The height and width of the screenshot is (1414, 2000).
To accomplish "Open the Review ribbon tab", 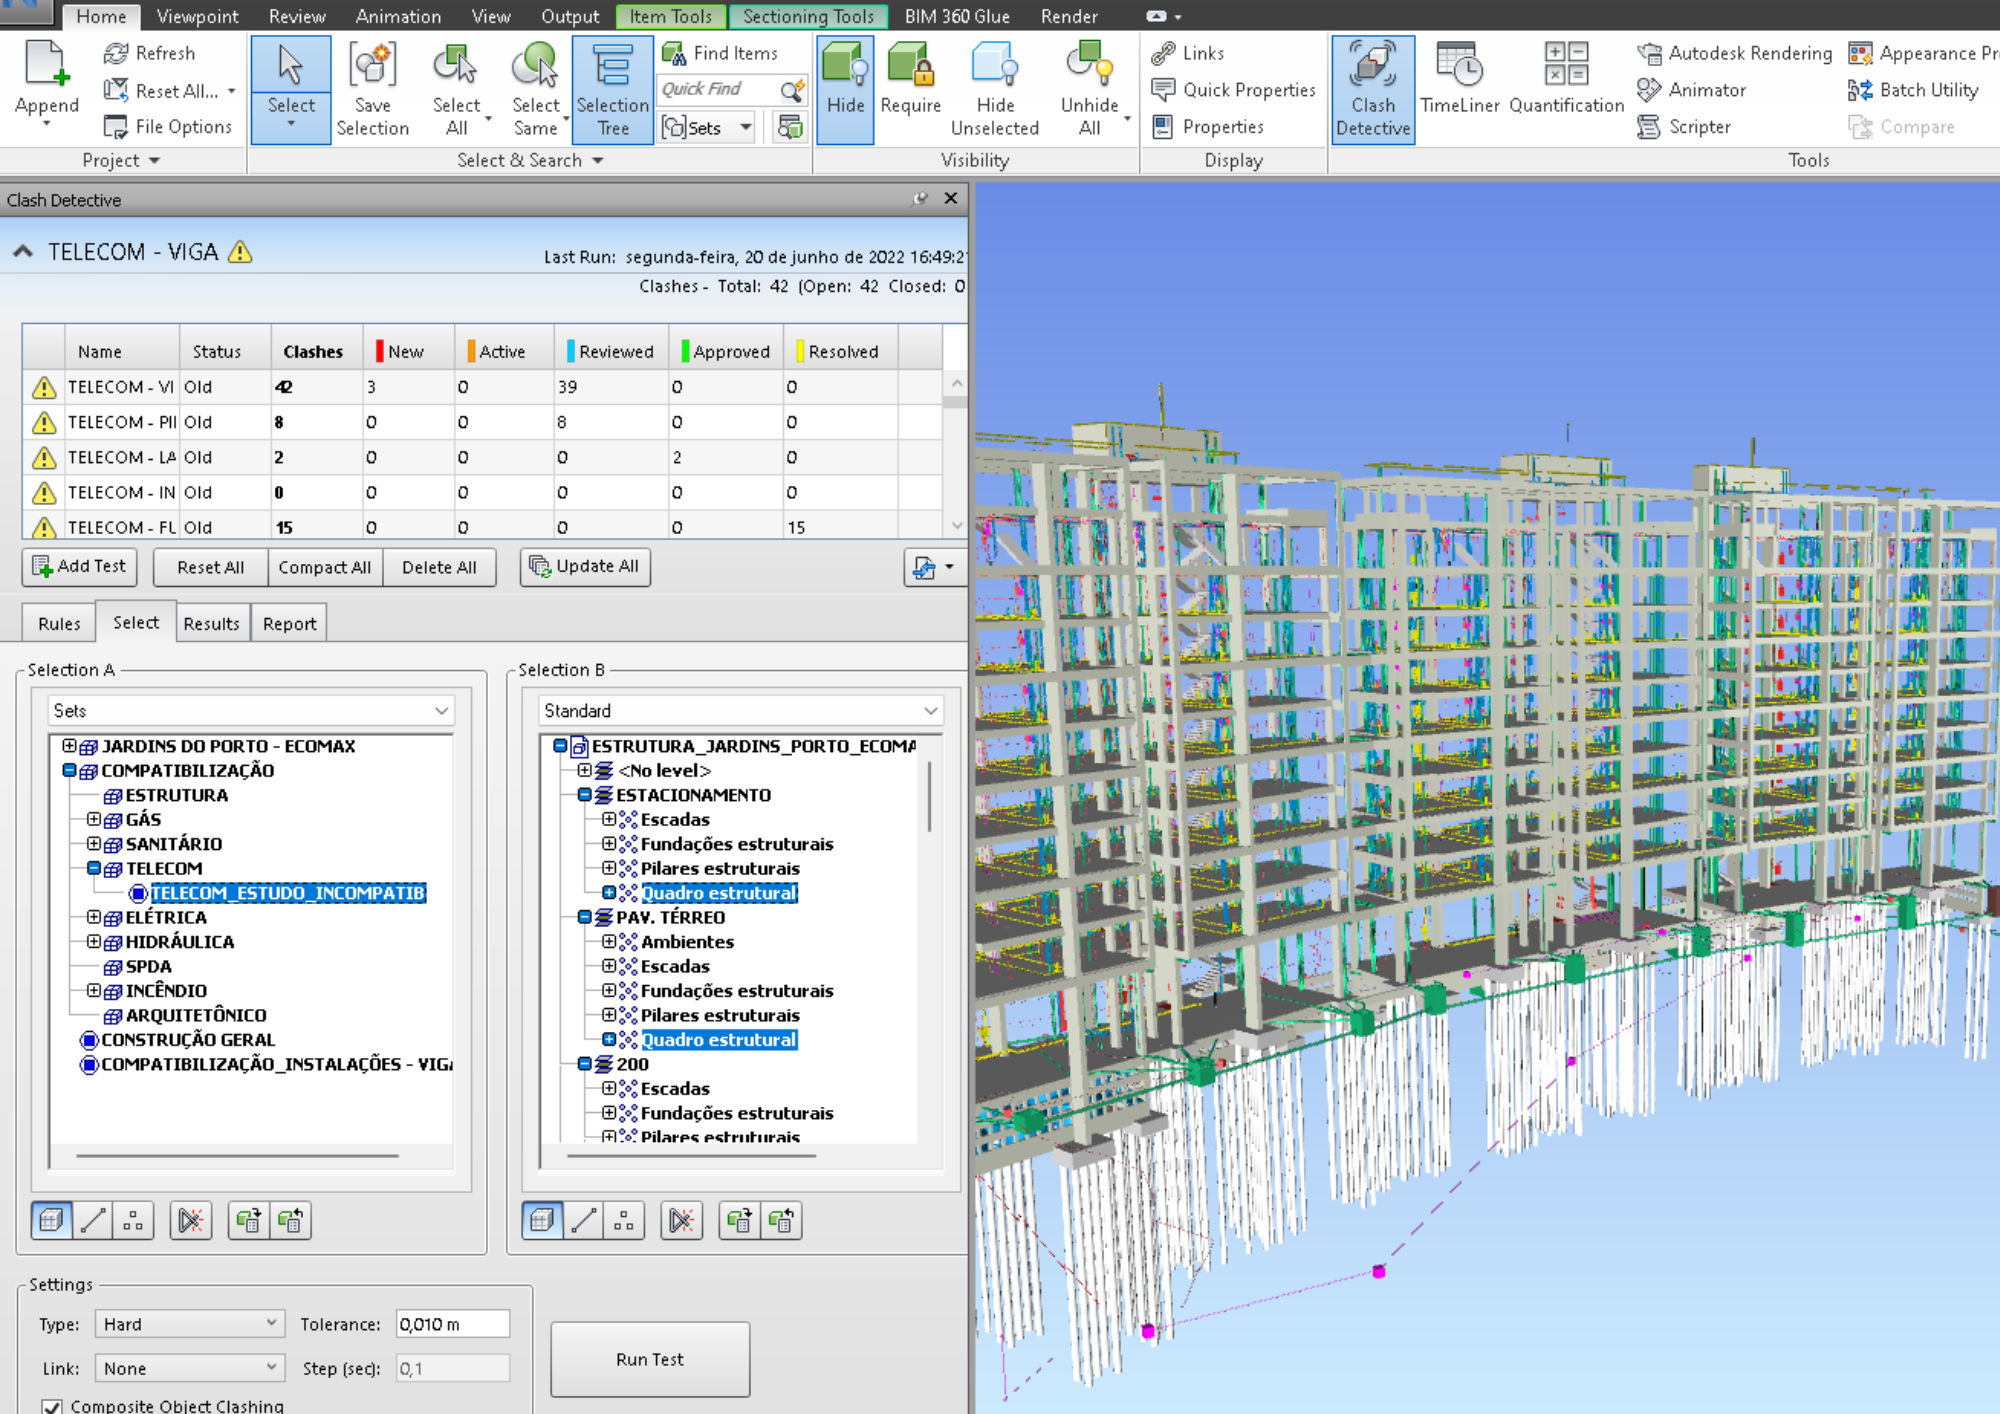I will click(297, 16).
